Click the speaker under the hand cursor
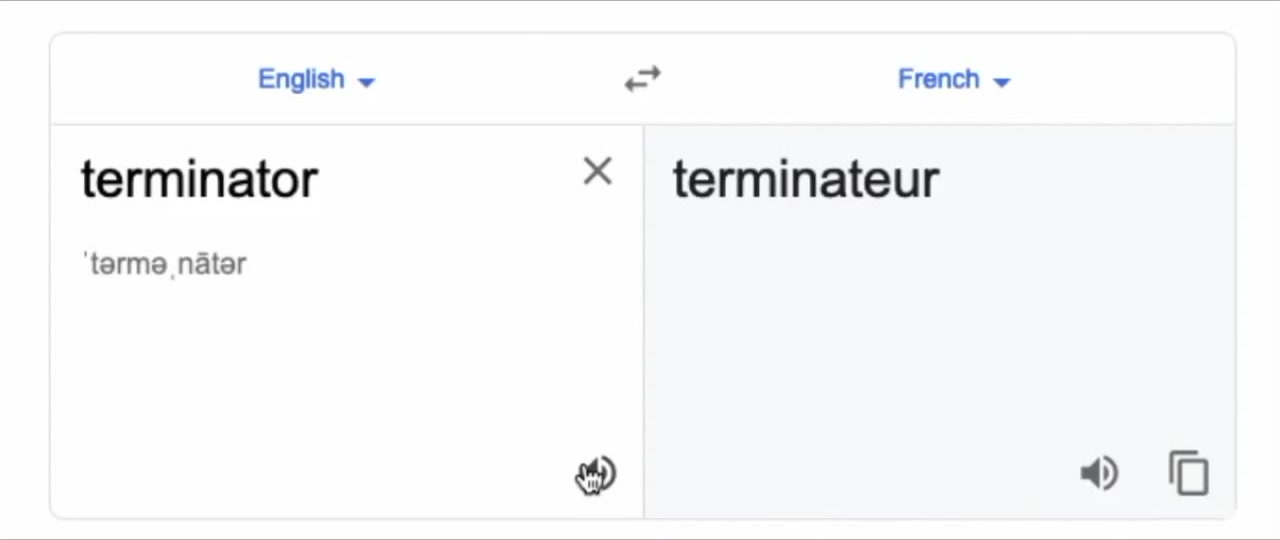Screen dimensions: 1280x540 coord(597,475)
